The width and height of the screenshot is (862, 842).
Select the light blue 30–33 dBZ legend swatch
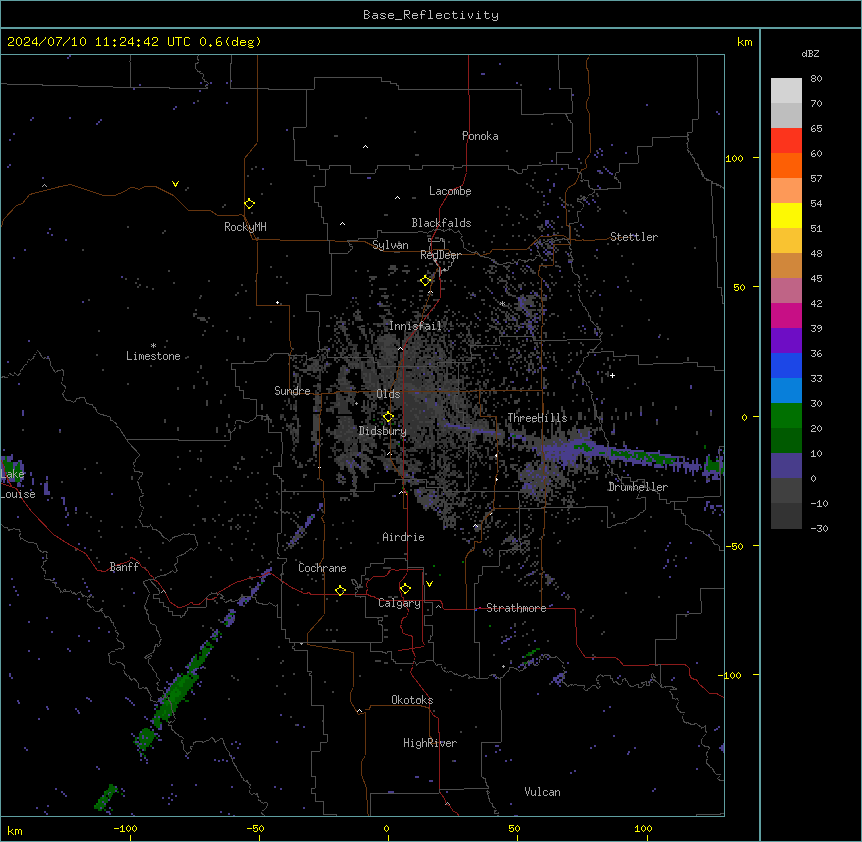click(x=786, y=390)
